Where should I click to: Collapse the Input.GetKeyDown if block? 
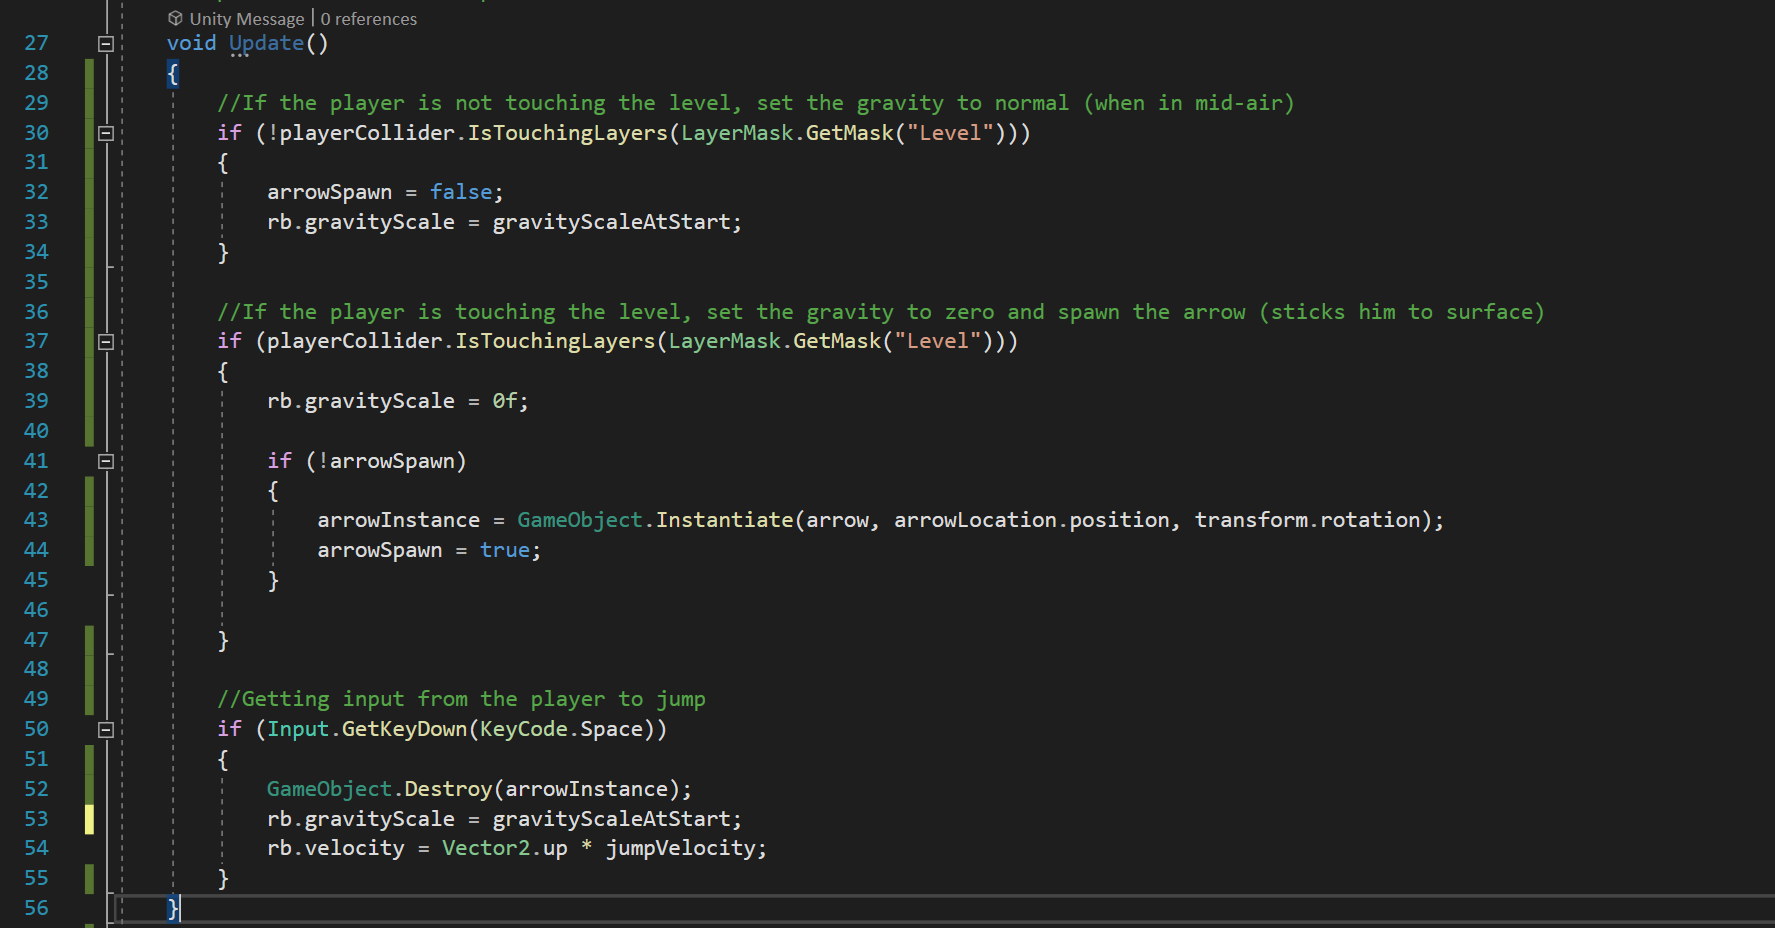(106, 730)
